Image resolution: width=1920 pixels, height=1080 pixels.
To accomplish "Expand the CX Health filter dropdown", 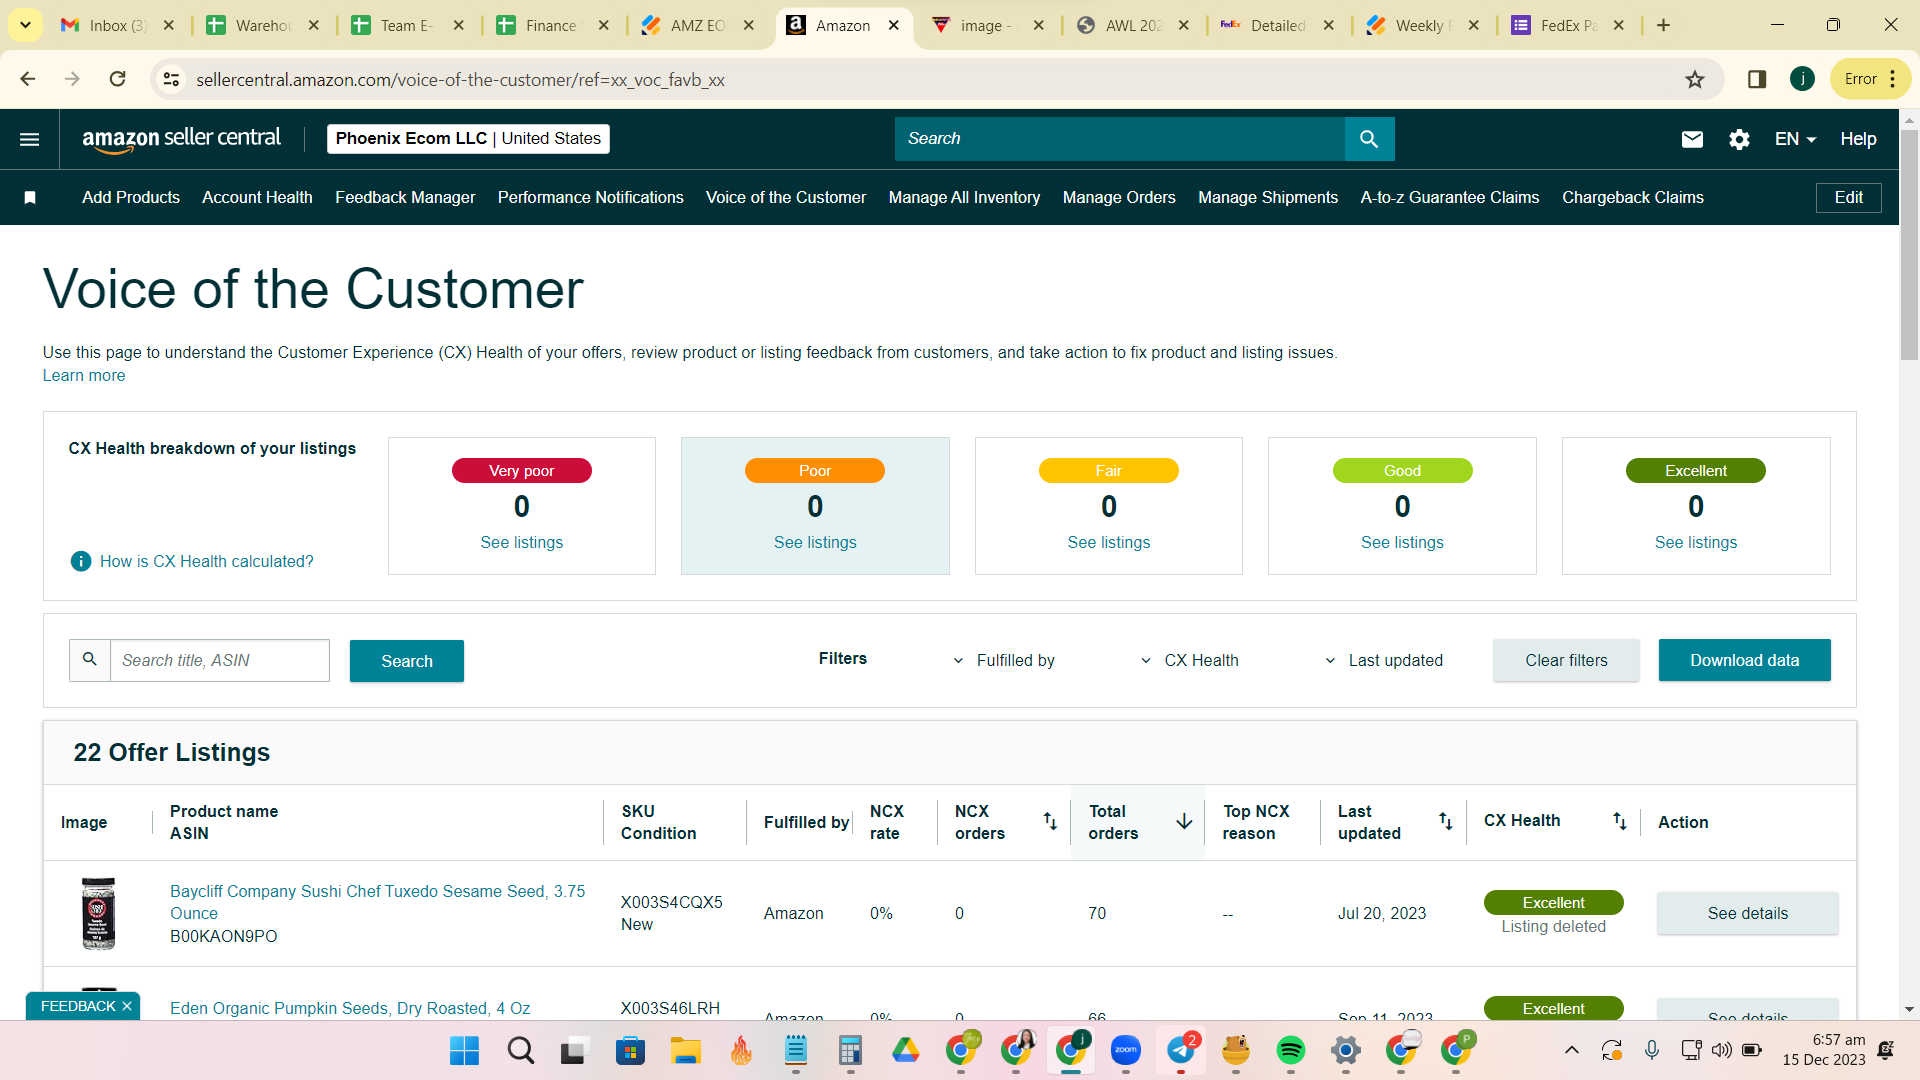I will point(1189,660).
